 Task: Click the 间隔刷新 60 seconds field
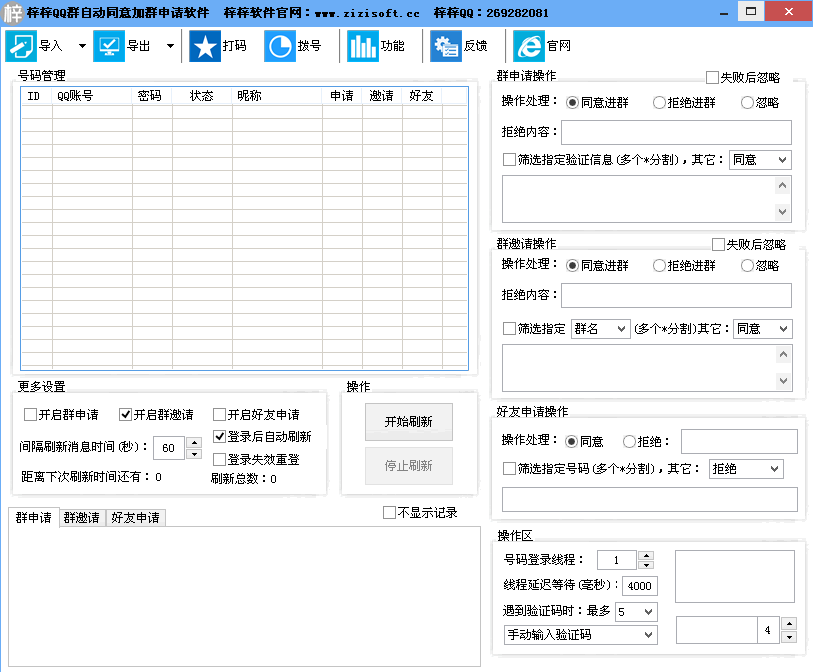click(169, 448)
